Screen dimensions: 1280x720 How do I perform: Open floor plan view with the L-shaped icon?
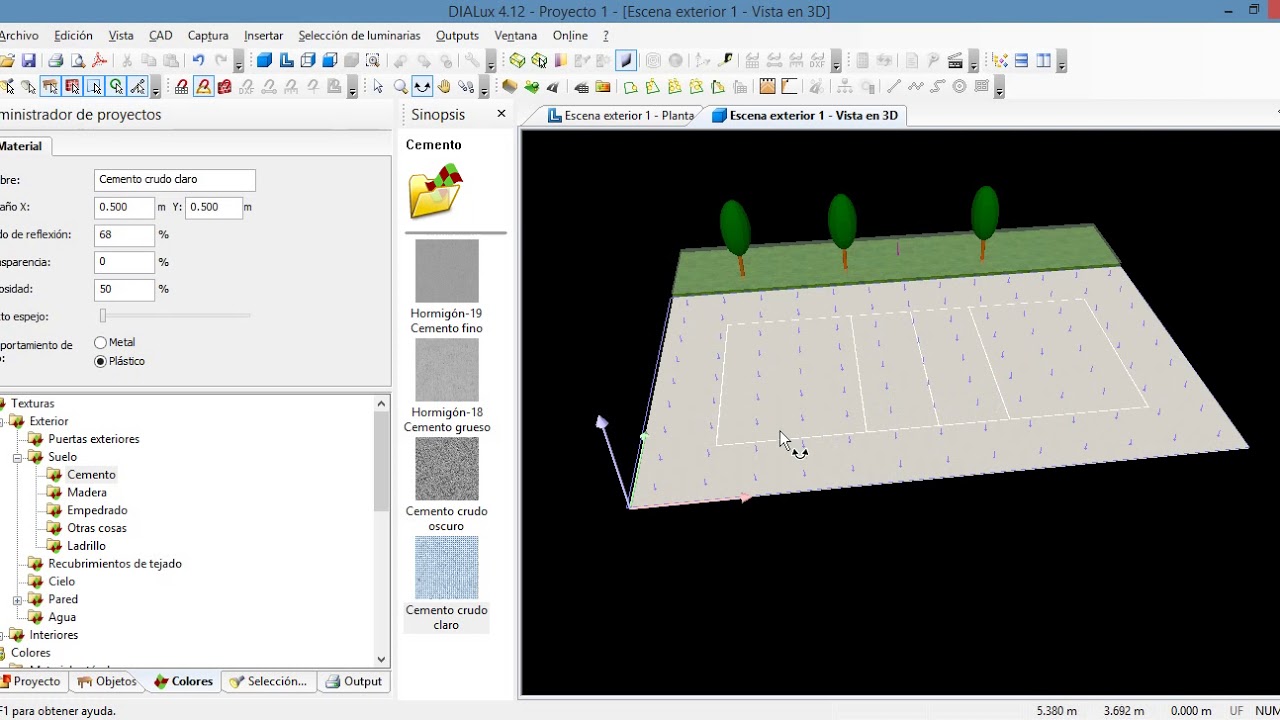pyautogui.click(x=286, y=61)
